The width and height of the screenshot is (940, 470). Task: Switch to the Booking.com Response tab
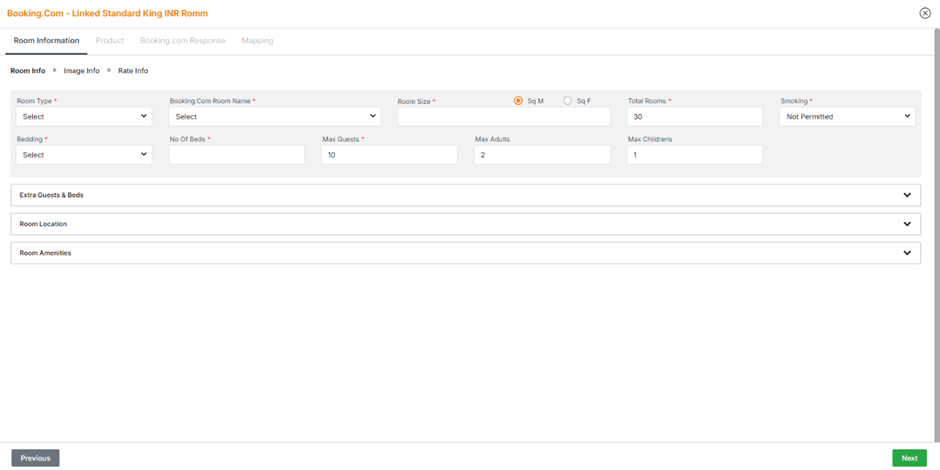(x=183, y=41)
